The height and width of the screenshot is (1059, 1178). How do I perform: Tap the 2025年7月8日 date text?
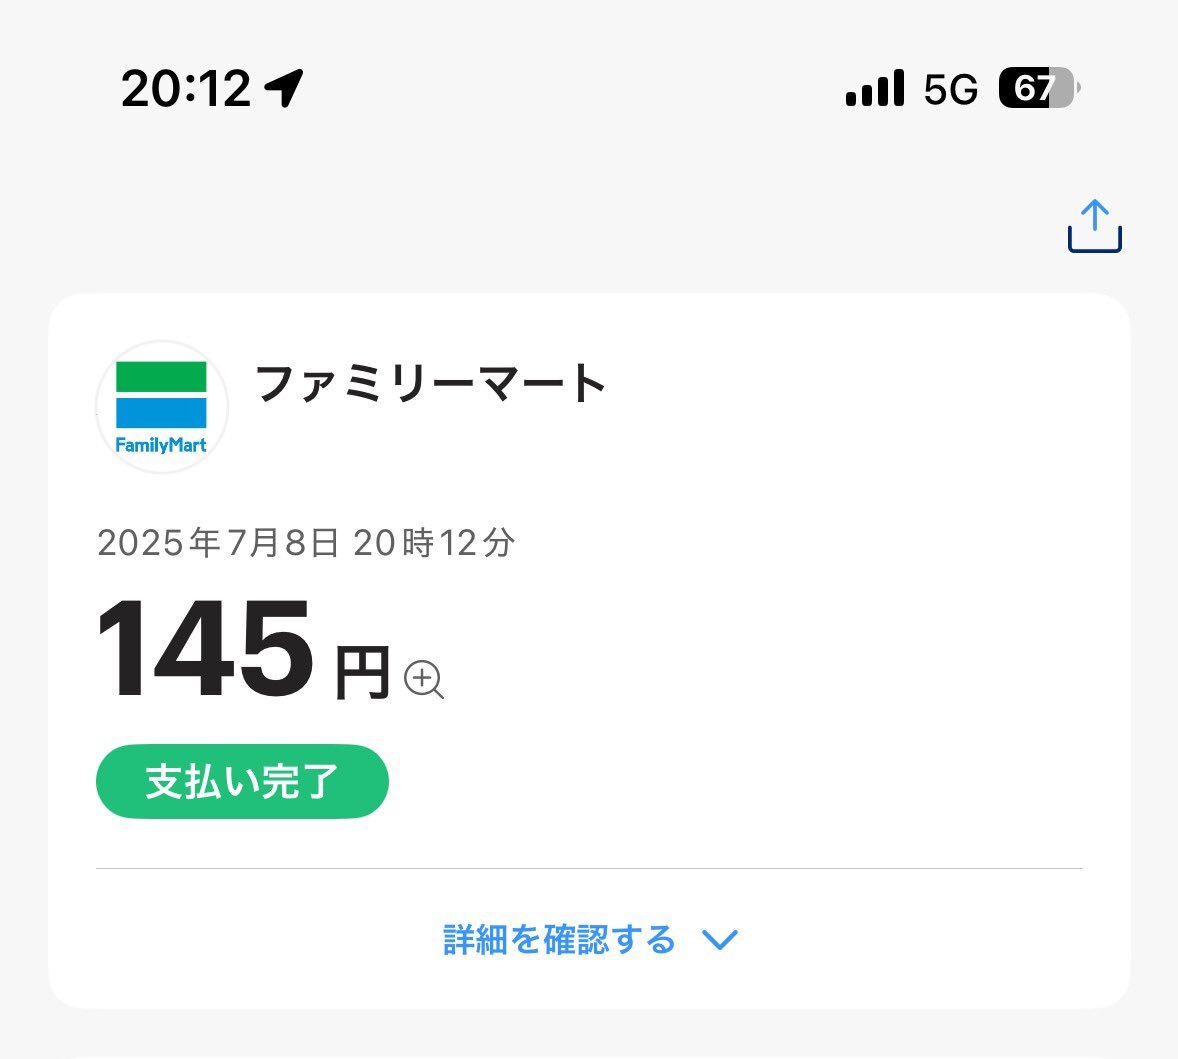[x=217, y=542]
